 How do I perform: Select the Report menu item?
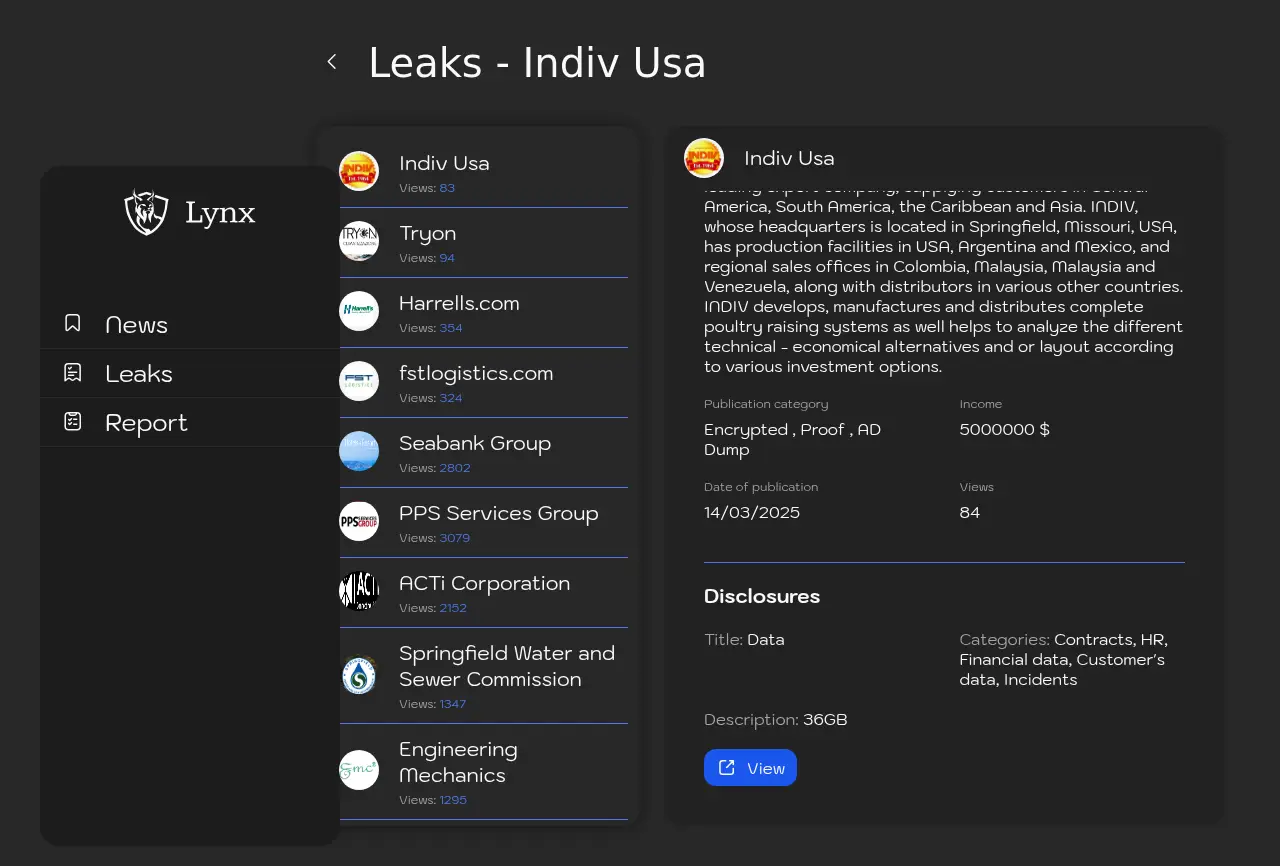tap(146, 423)
